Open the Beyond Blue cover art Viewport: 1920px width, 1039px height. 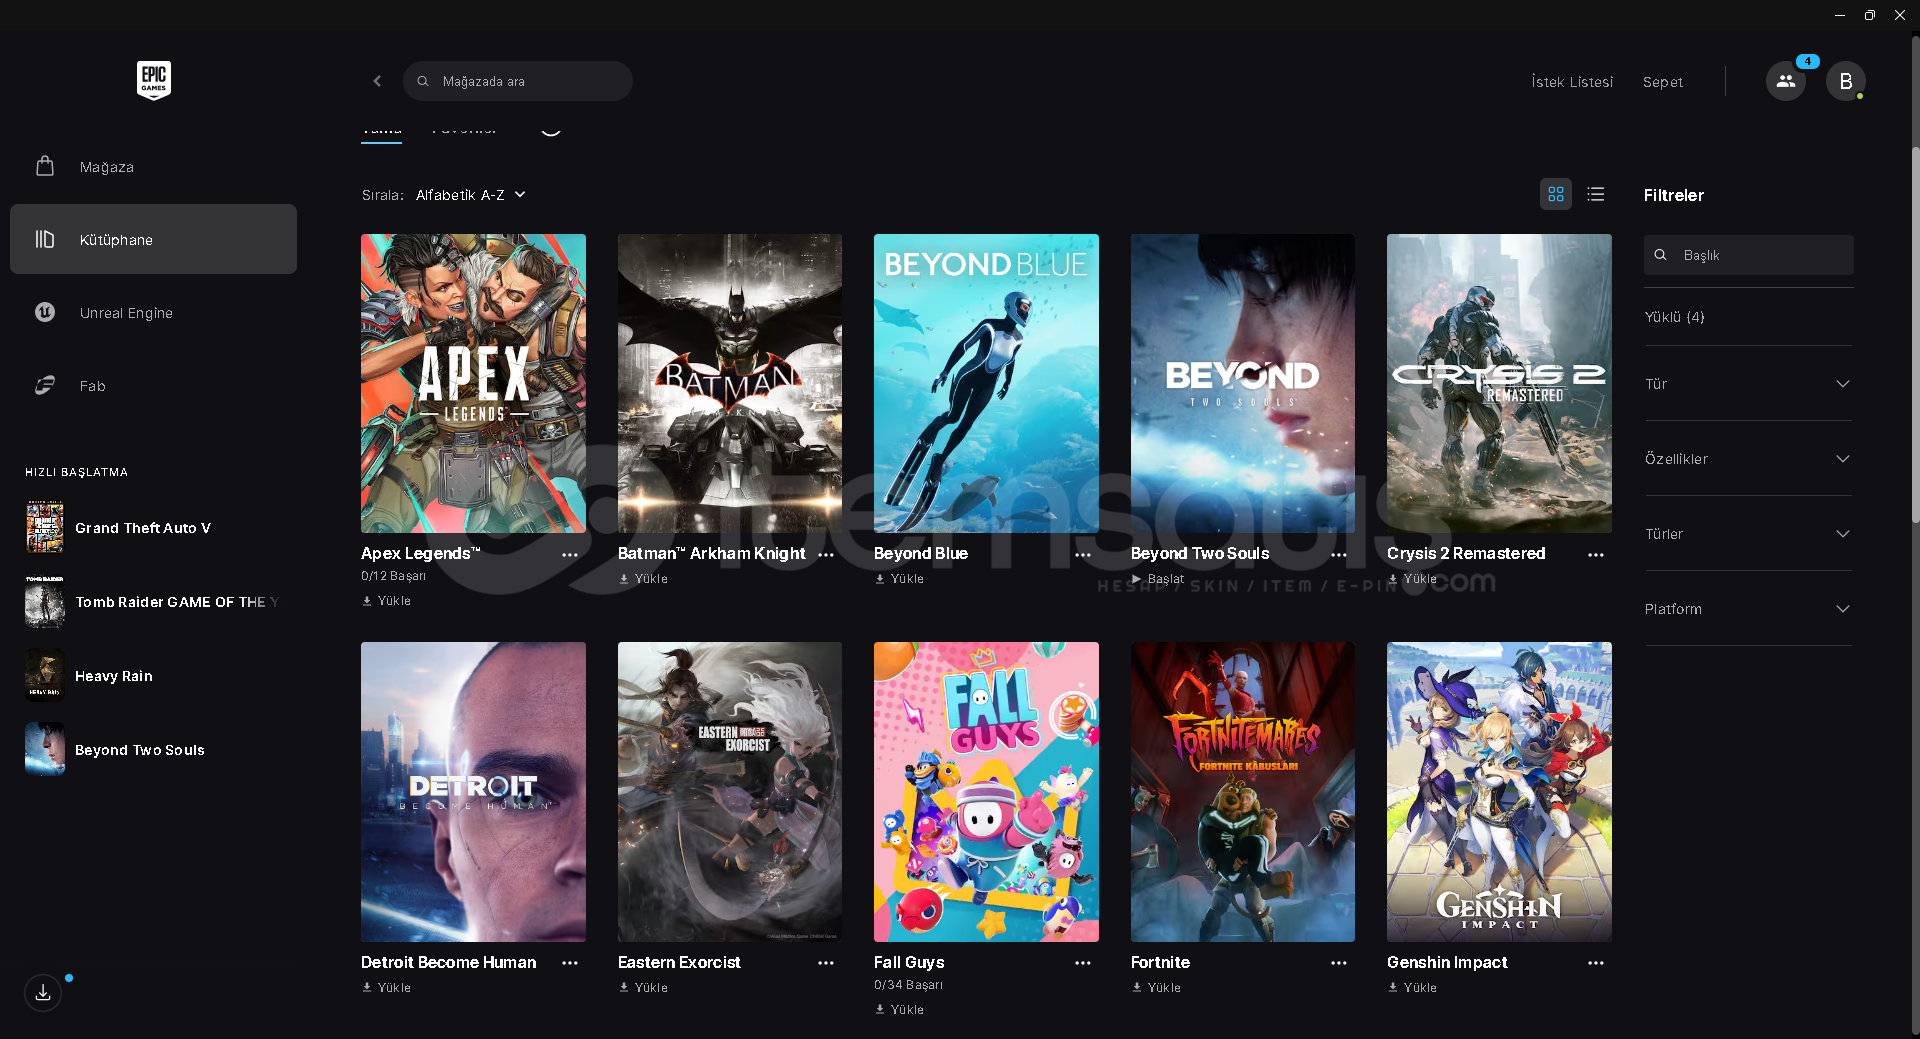coord(986,383)
